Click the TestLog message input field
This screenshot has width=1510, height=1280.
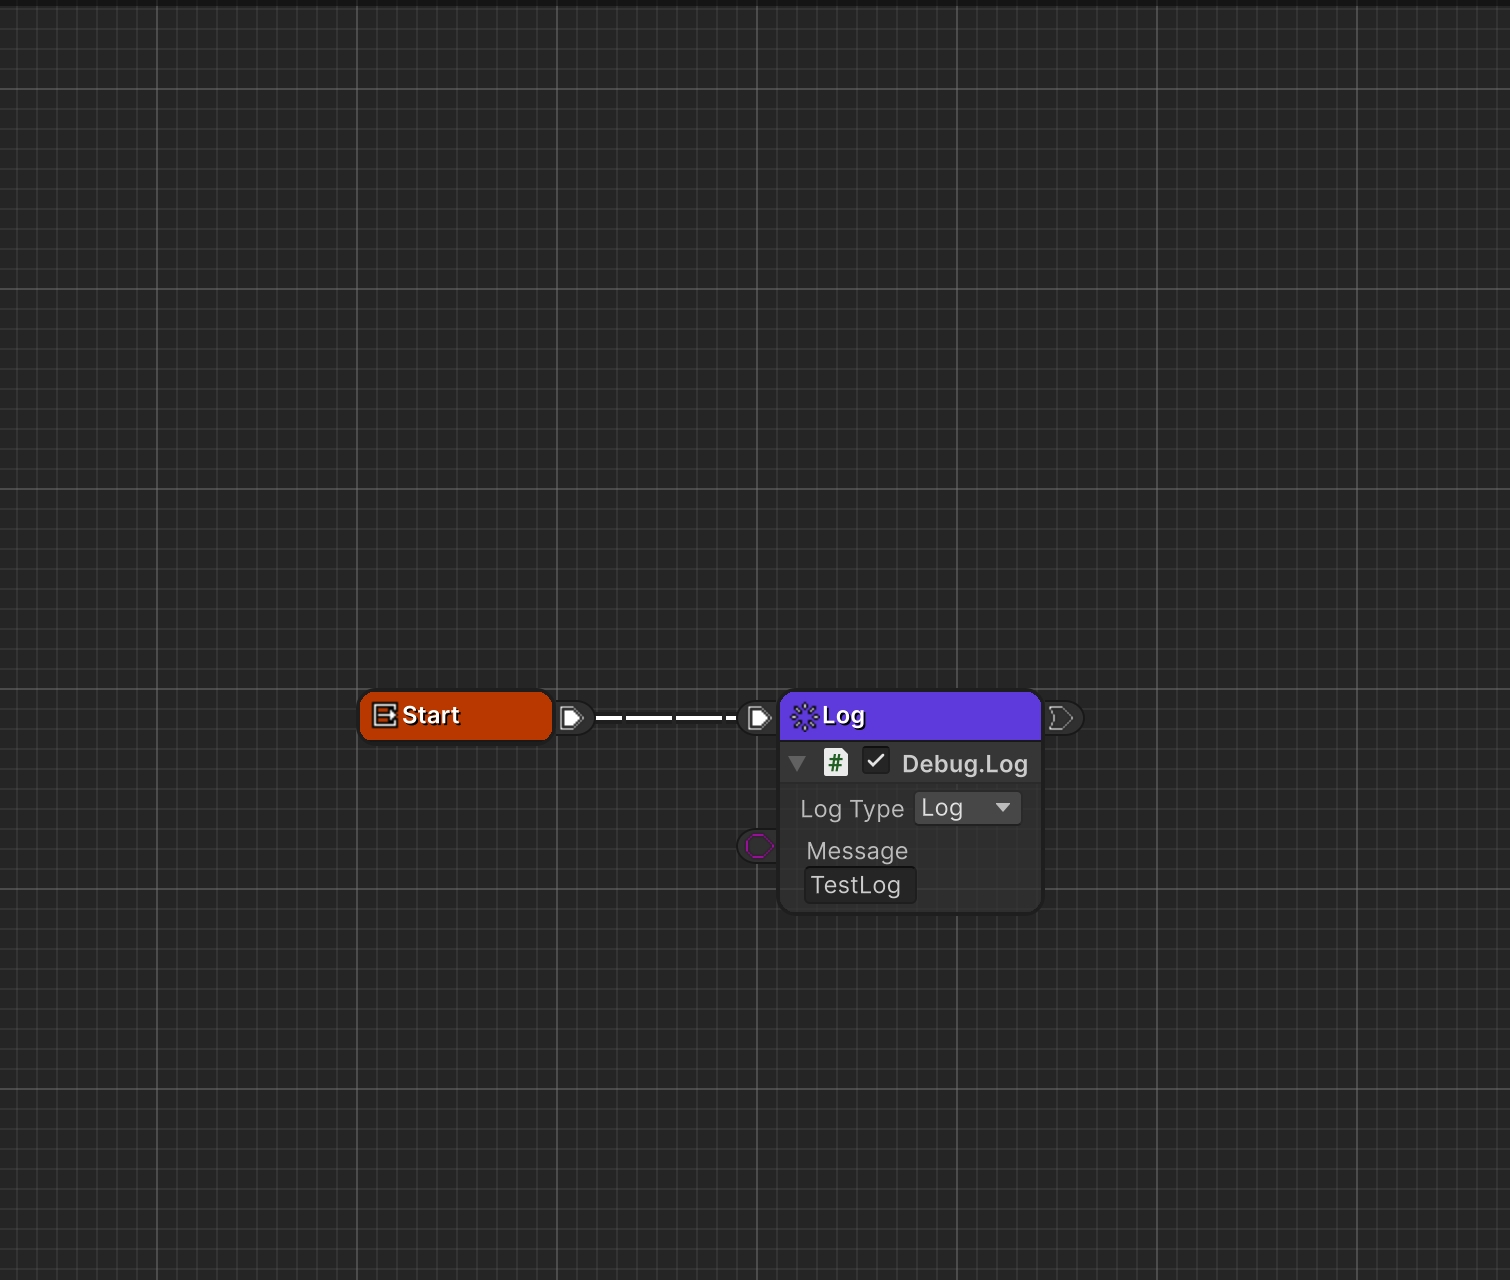click(858, 885)
